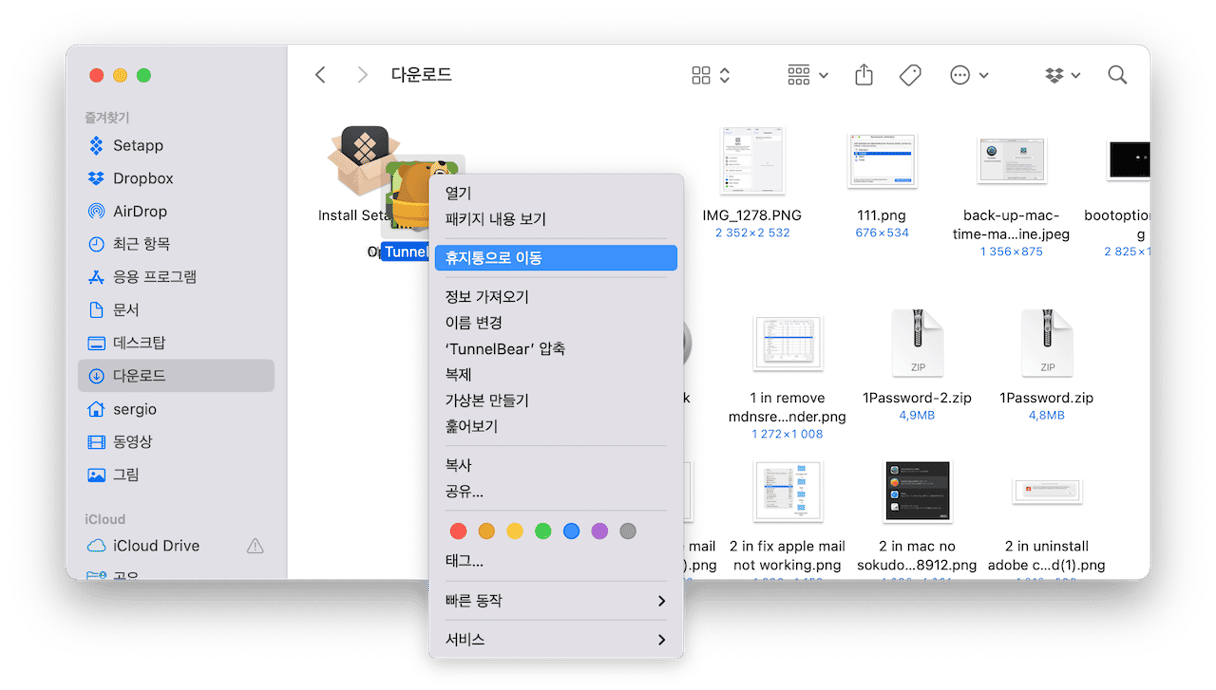Open 그림 in the sidebar
This screenshot has height=690, width=1216.
click(175, 475)
